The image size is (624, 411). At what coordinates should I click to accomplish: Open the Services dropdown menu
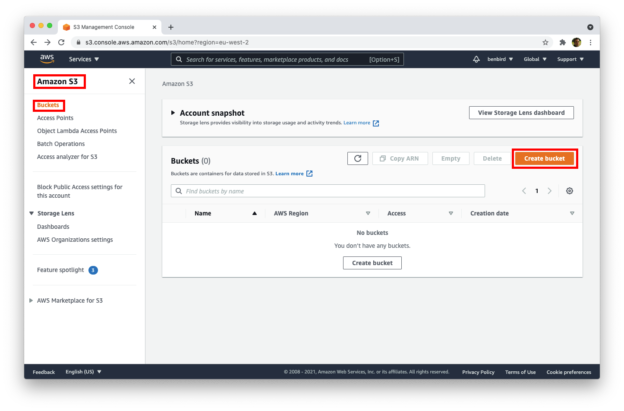tap(84, 59)
